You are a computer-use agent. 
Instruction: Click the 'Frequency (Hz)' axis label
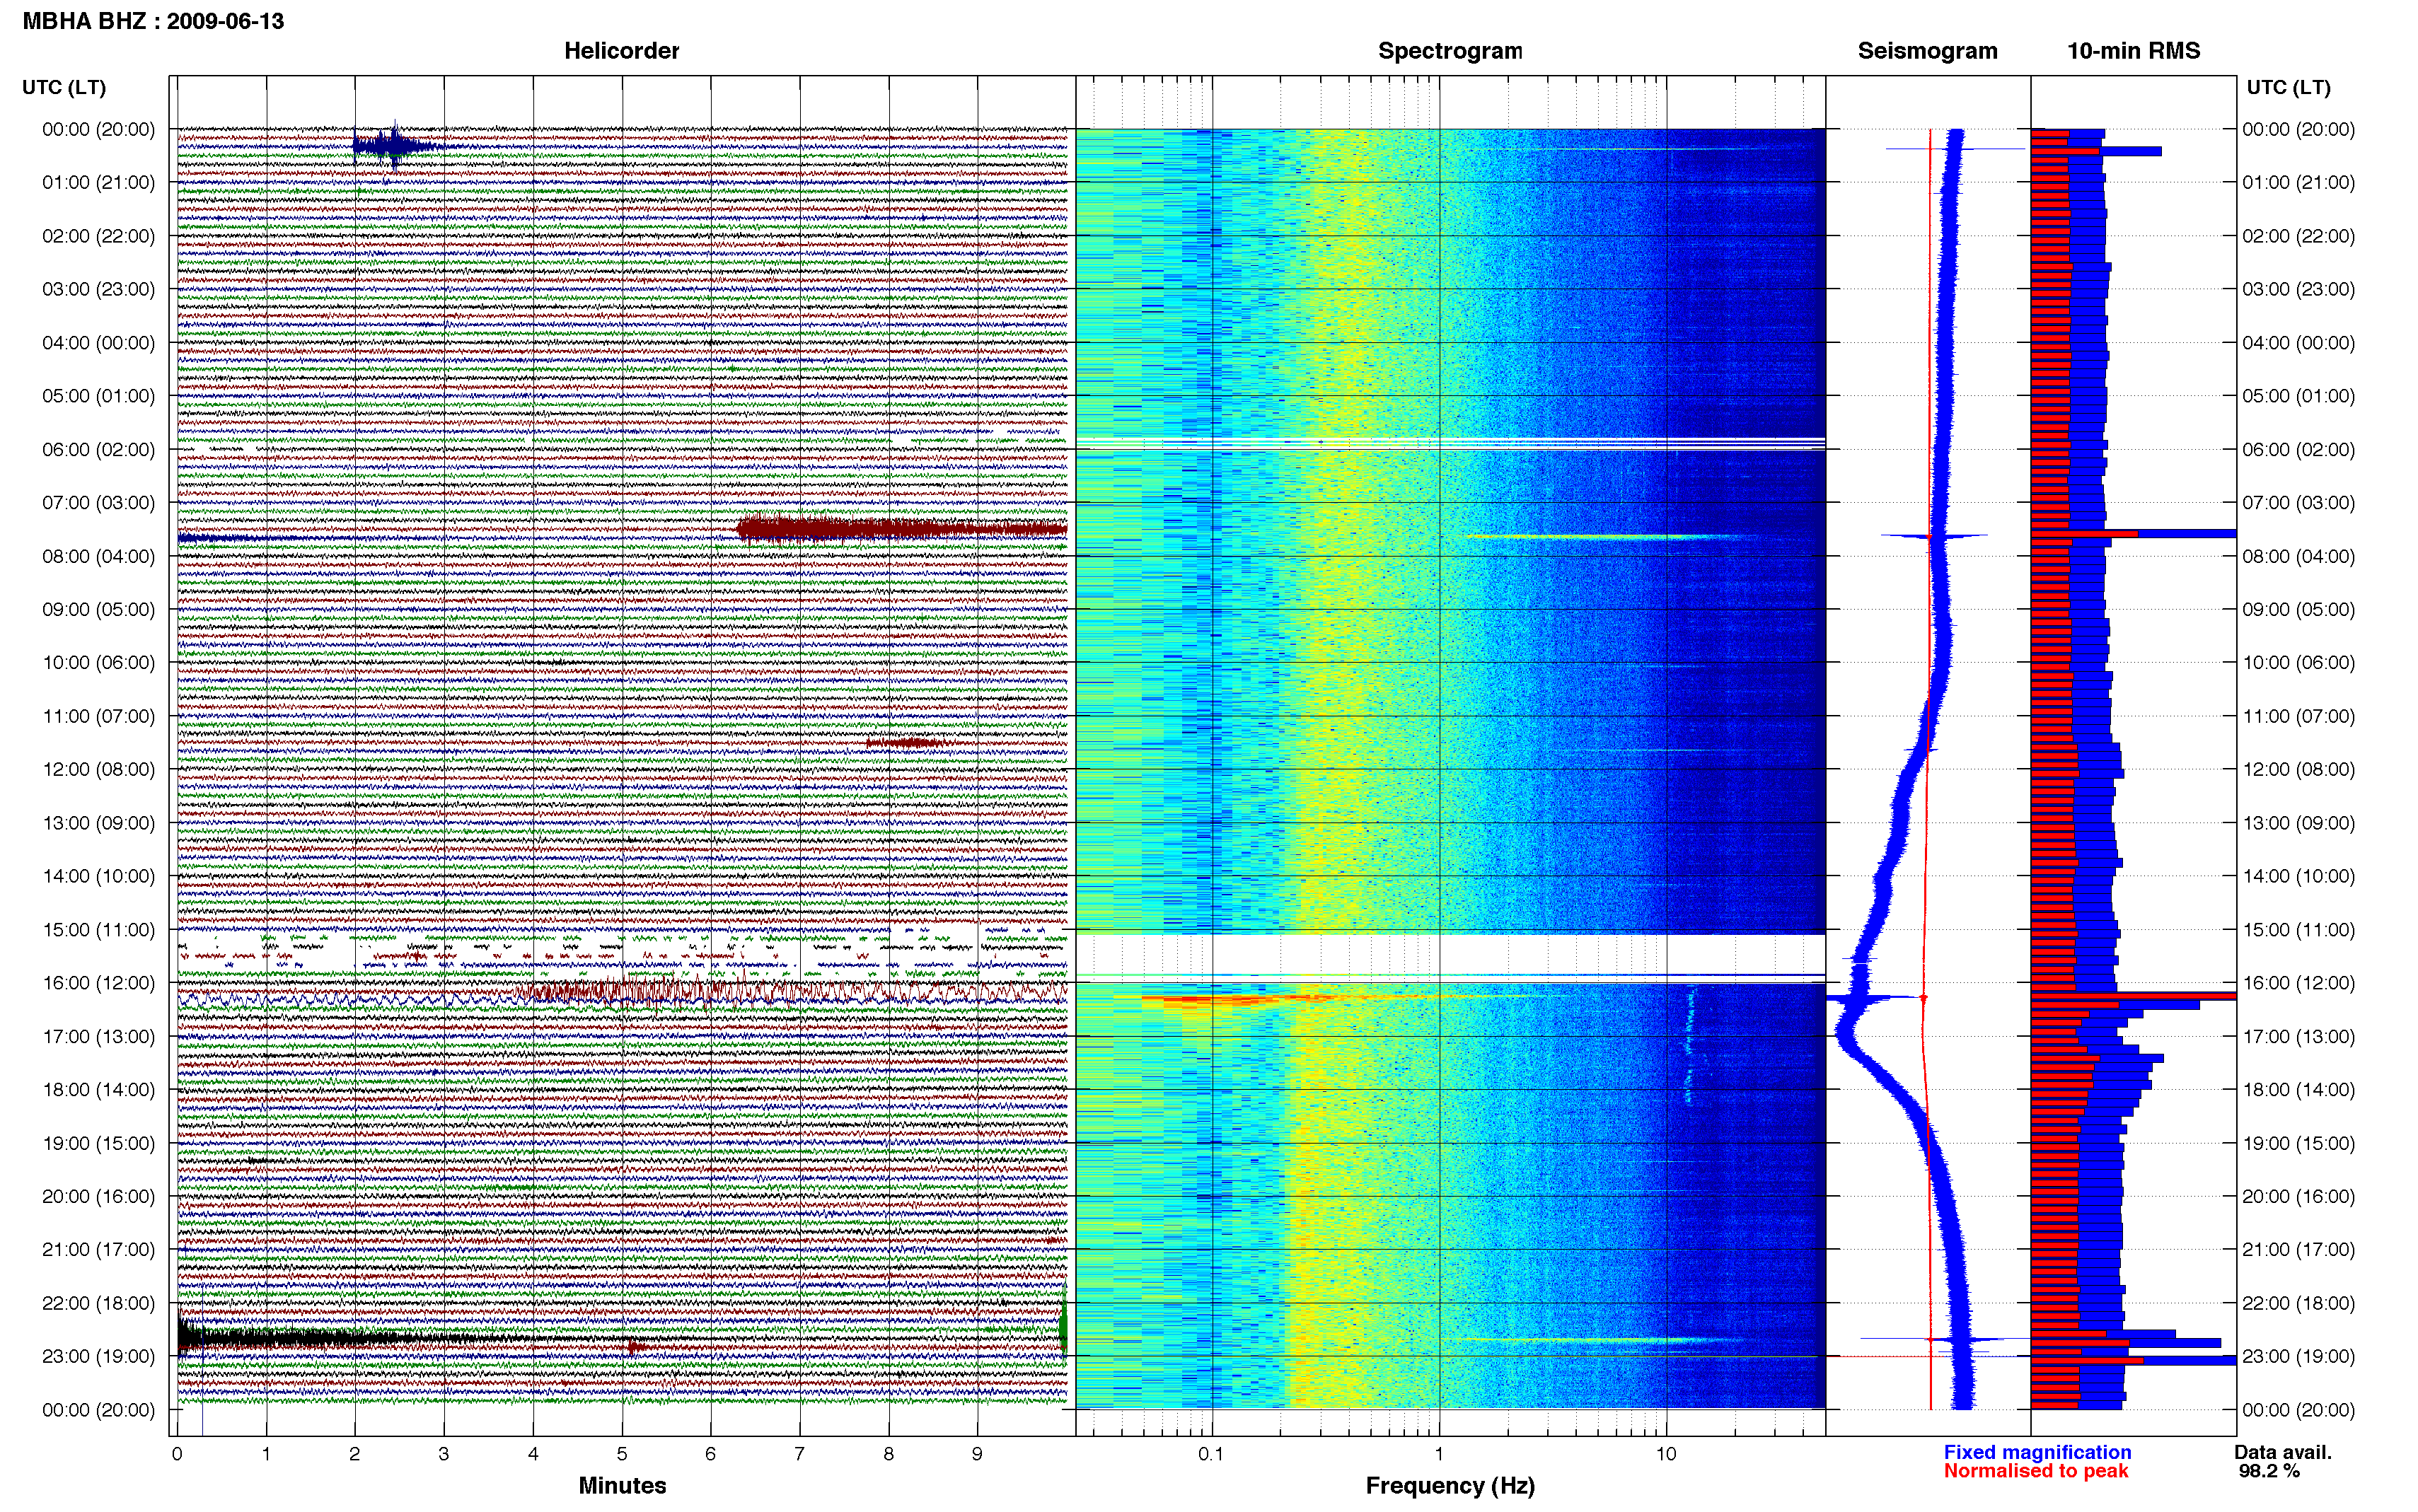click(1450, 1486)
